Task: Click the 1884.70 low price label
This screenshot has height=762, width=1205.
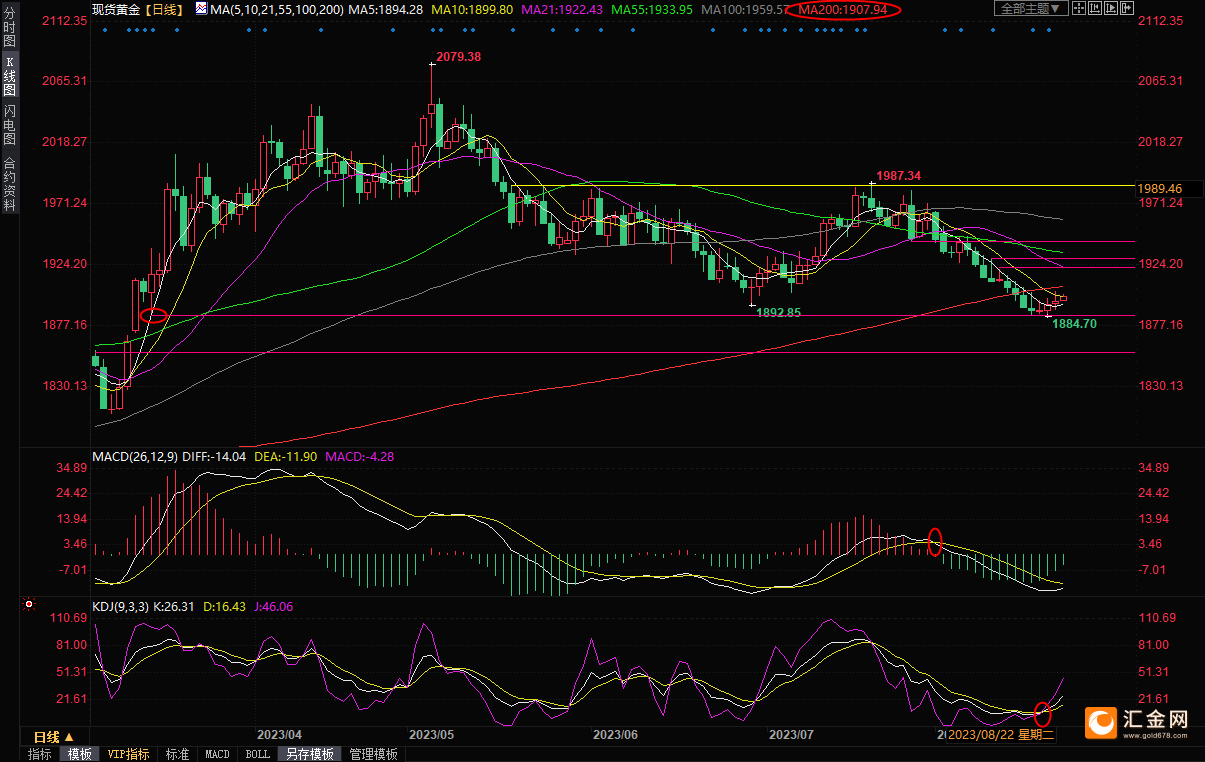Action: (1075, 323)
